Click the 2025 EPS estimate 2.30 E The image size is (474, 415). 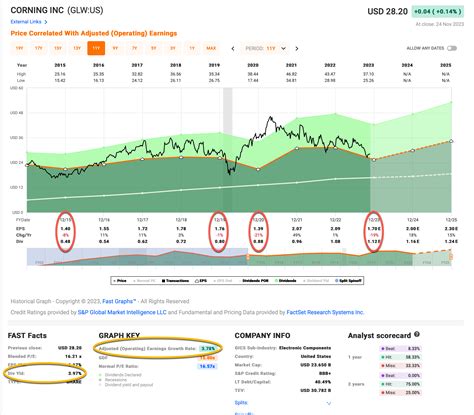click(x=451, y=229)
